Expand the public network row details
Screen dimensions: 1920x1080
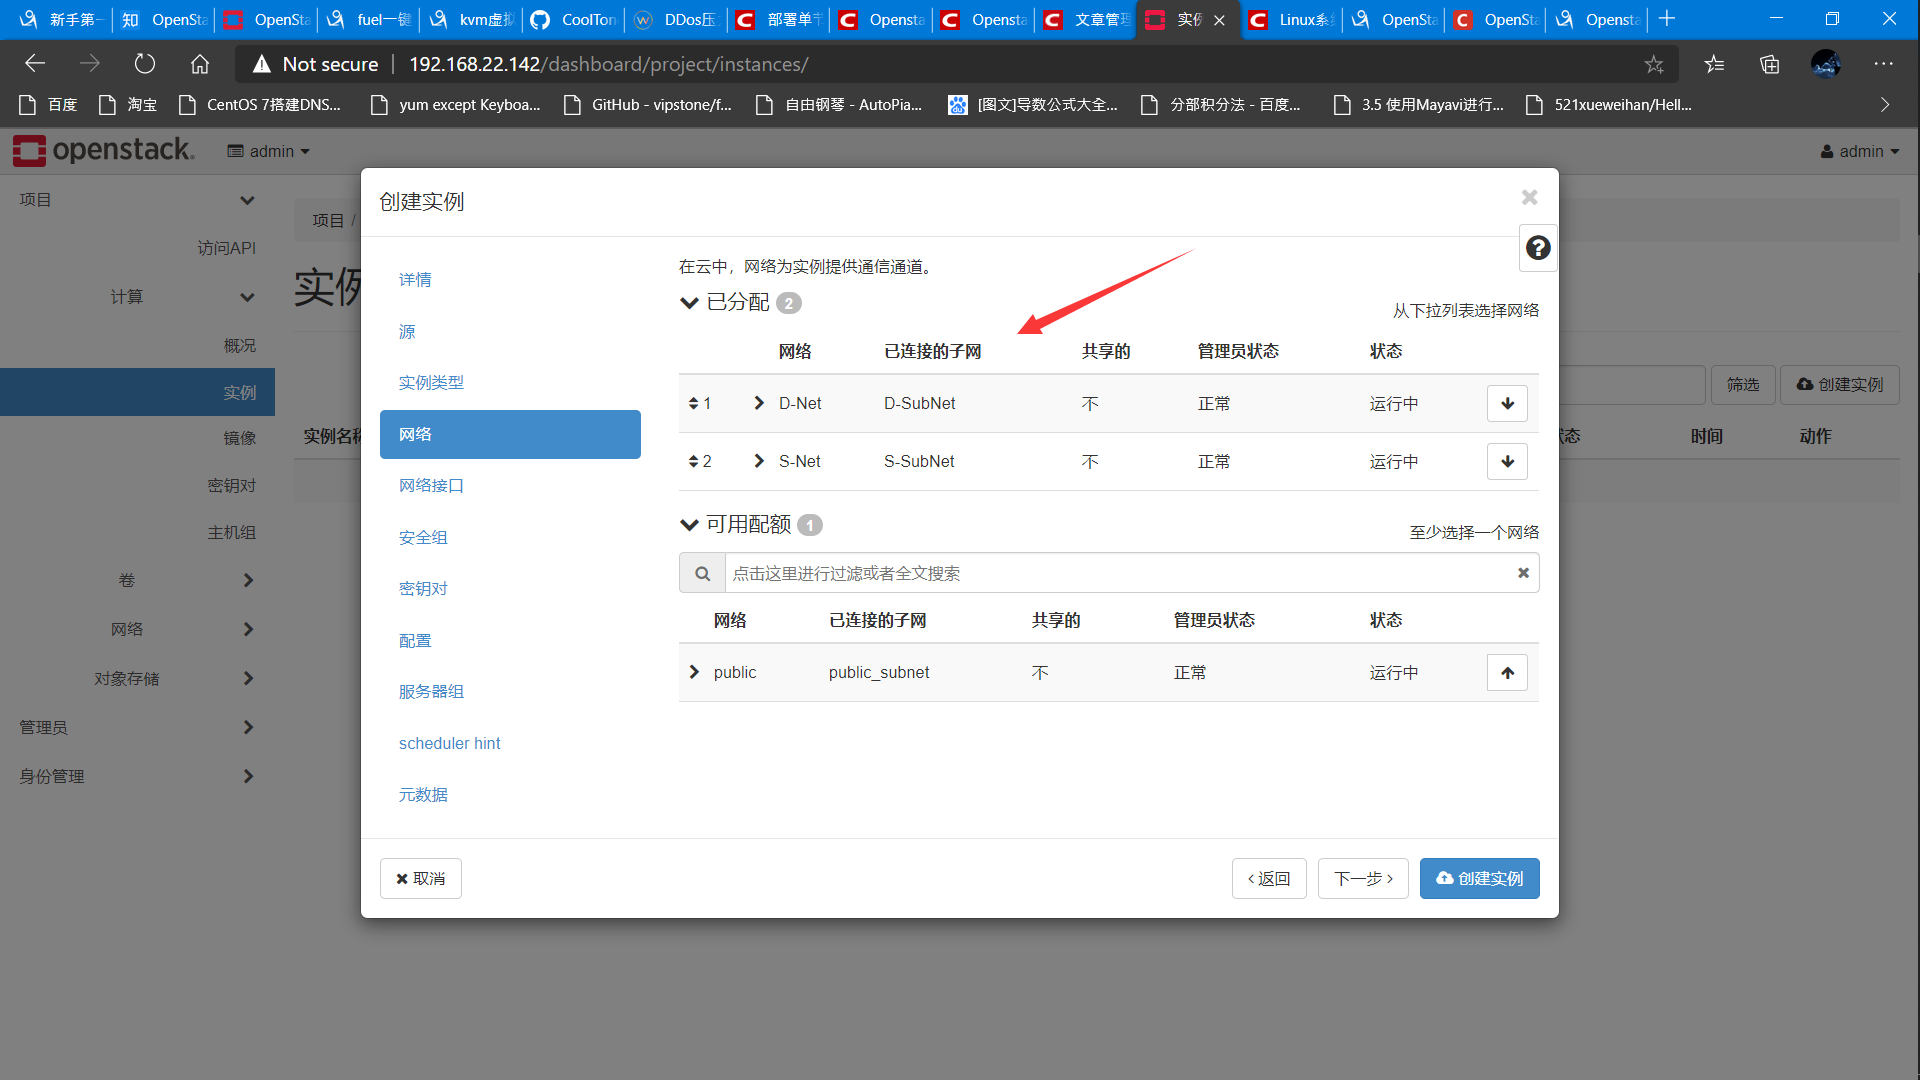coord(694,672)
